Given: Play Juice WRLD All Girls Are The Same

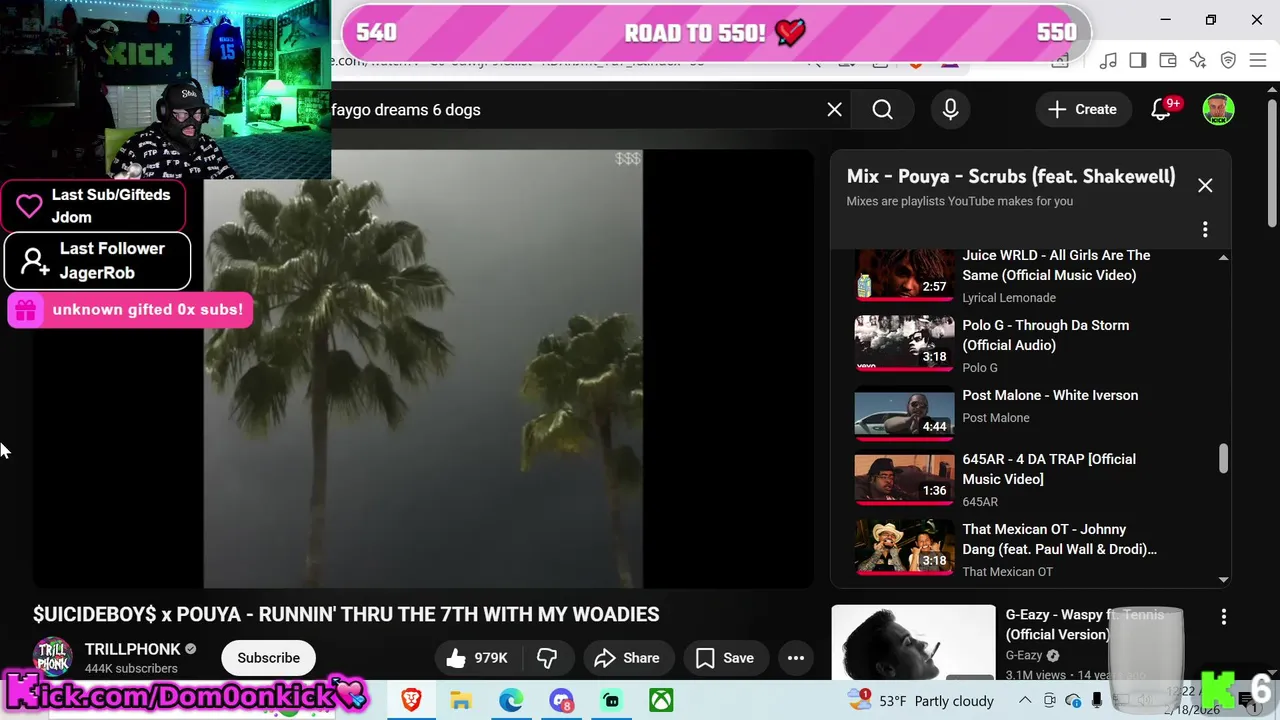Looking at the screenshot, I should [1056, 265].
